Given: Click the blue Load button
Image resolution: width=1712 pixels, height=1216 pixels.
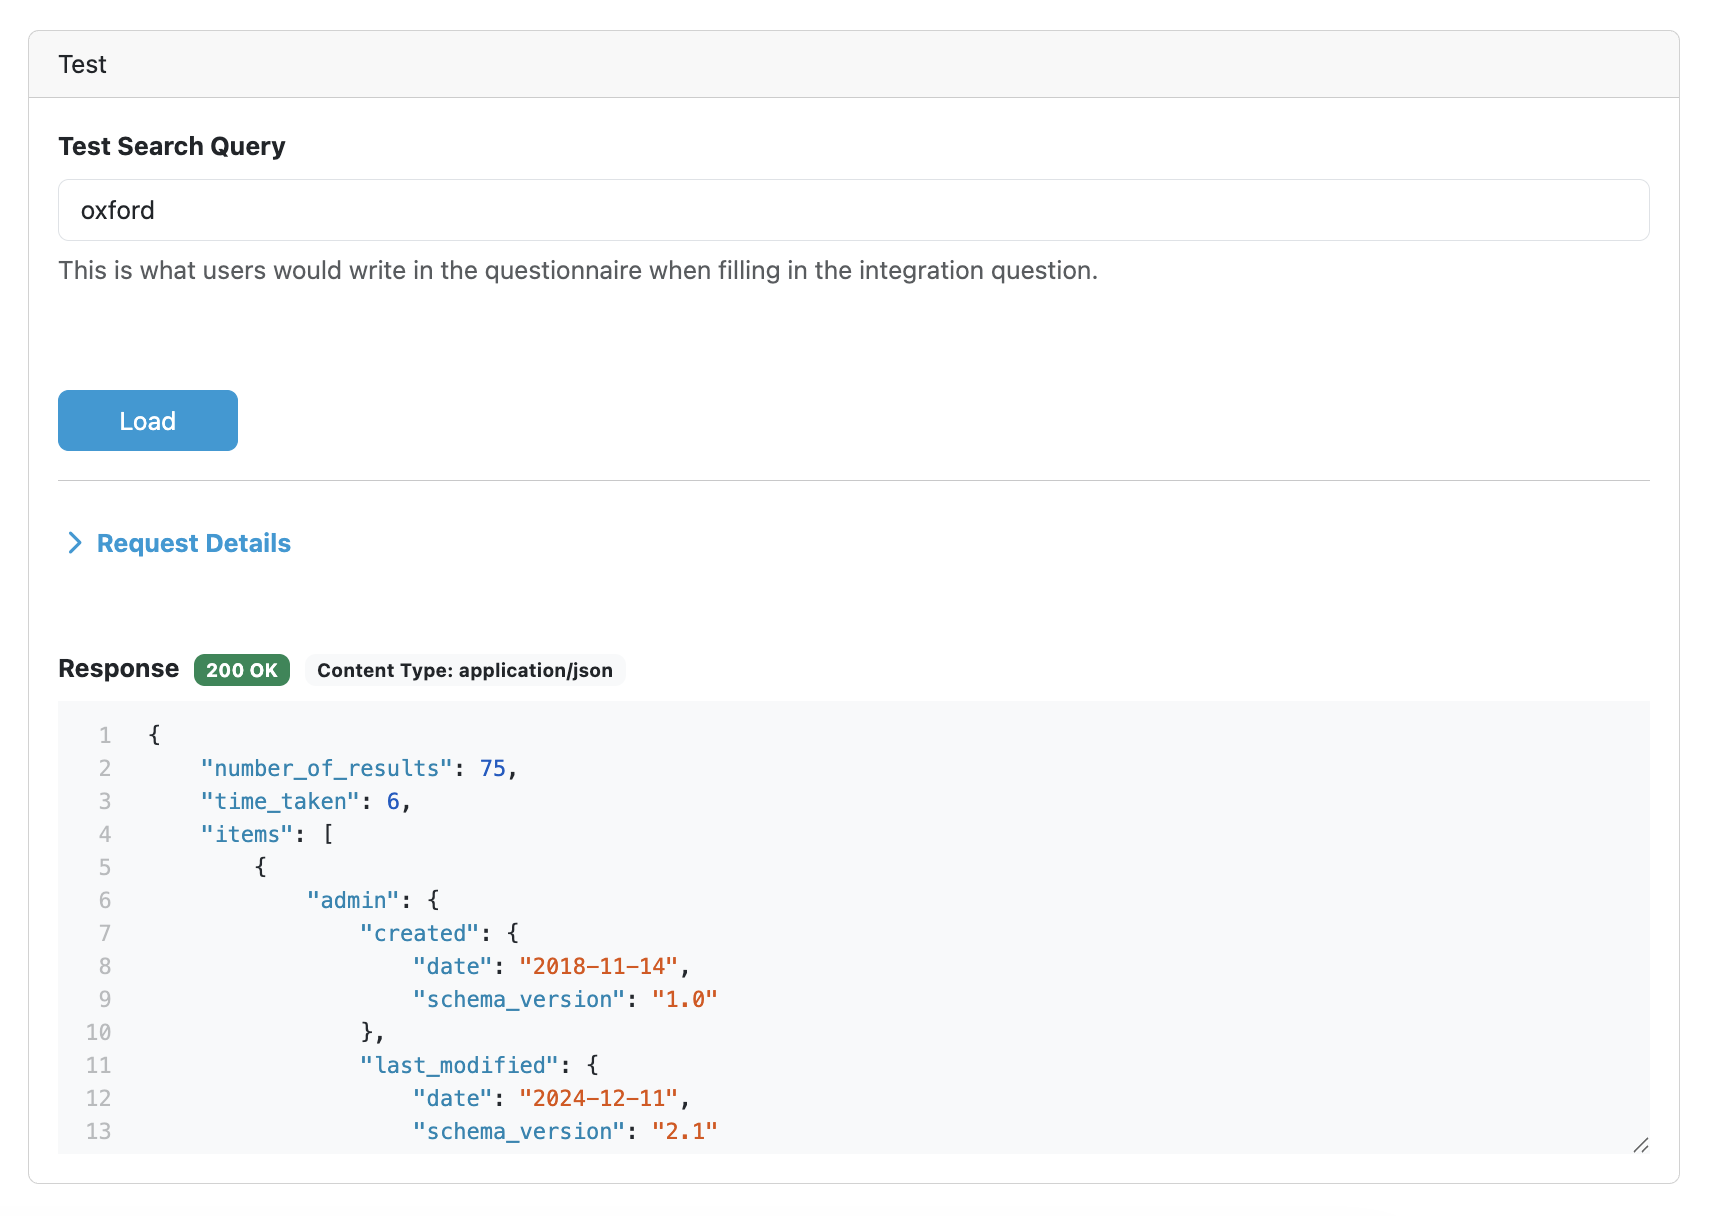Looking at the screenshot, I should [x=148, y=421].
